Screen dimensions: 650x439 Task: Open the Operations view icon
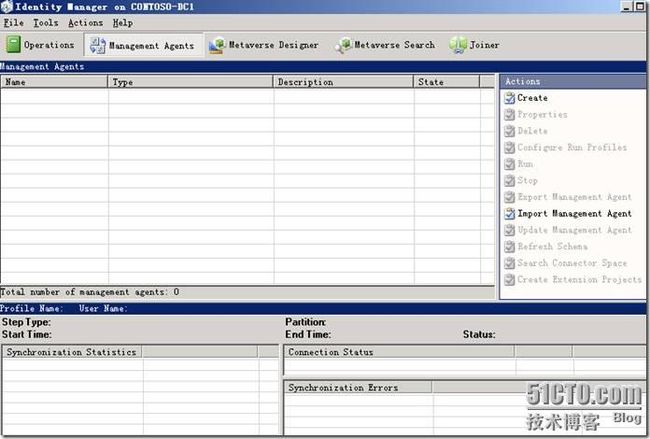click(x=13, y=44)
